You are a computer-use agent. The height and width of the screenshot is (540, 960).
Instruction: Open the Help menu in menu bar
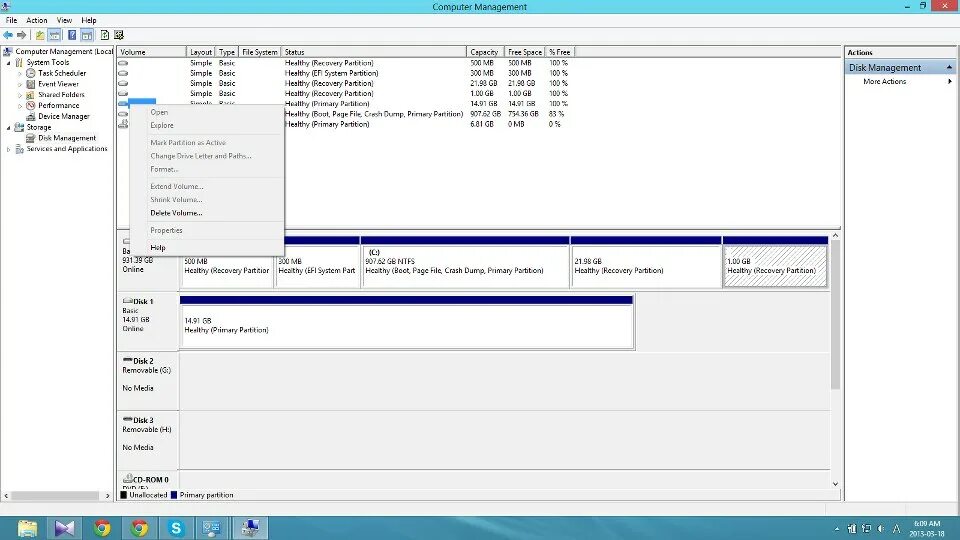89,20
